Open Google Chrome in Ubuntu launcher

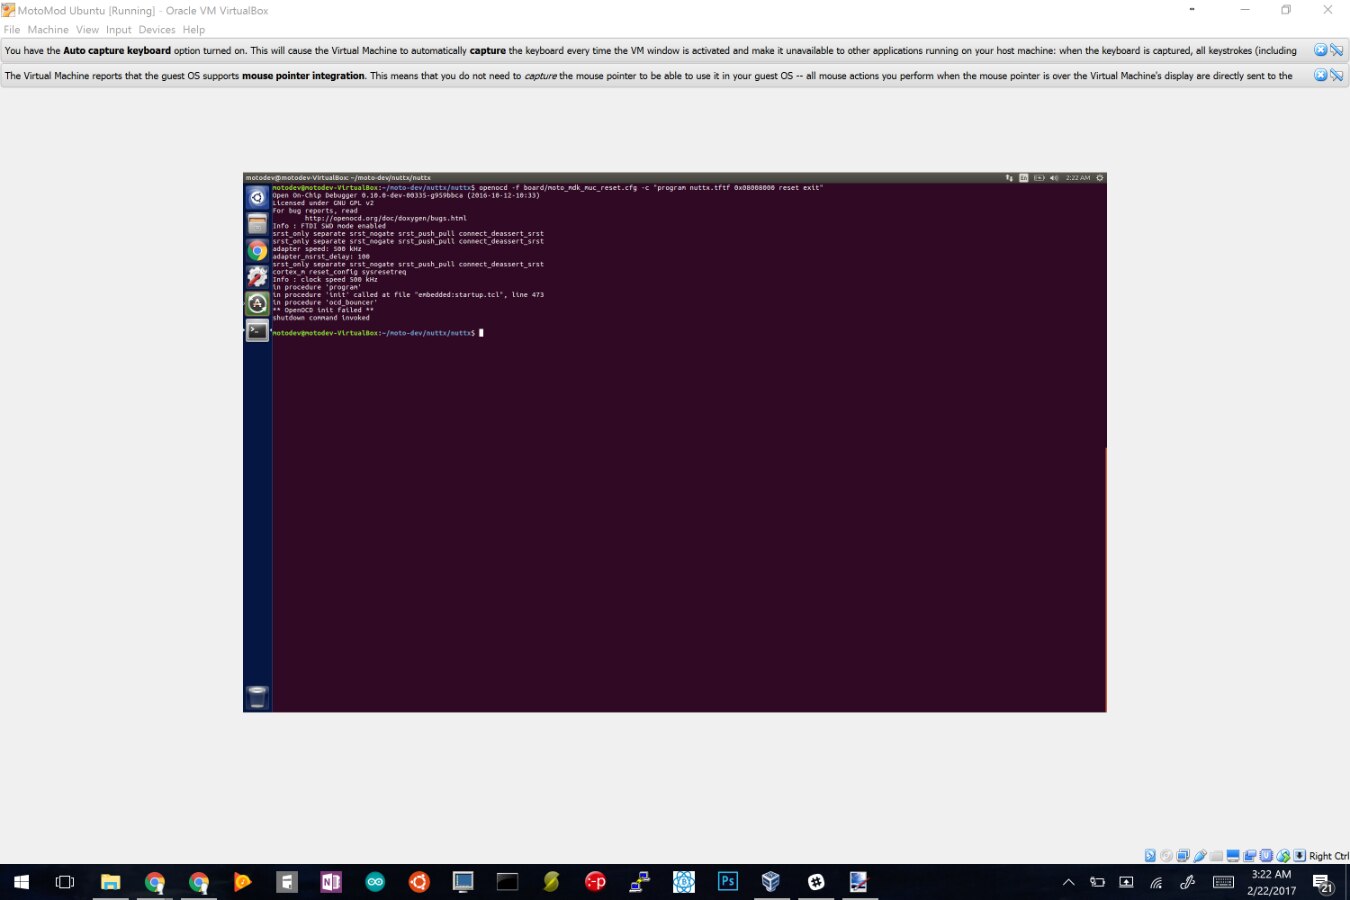pos(257,251)
